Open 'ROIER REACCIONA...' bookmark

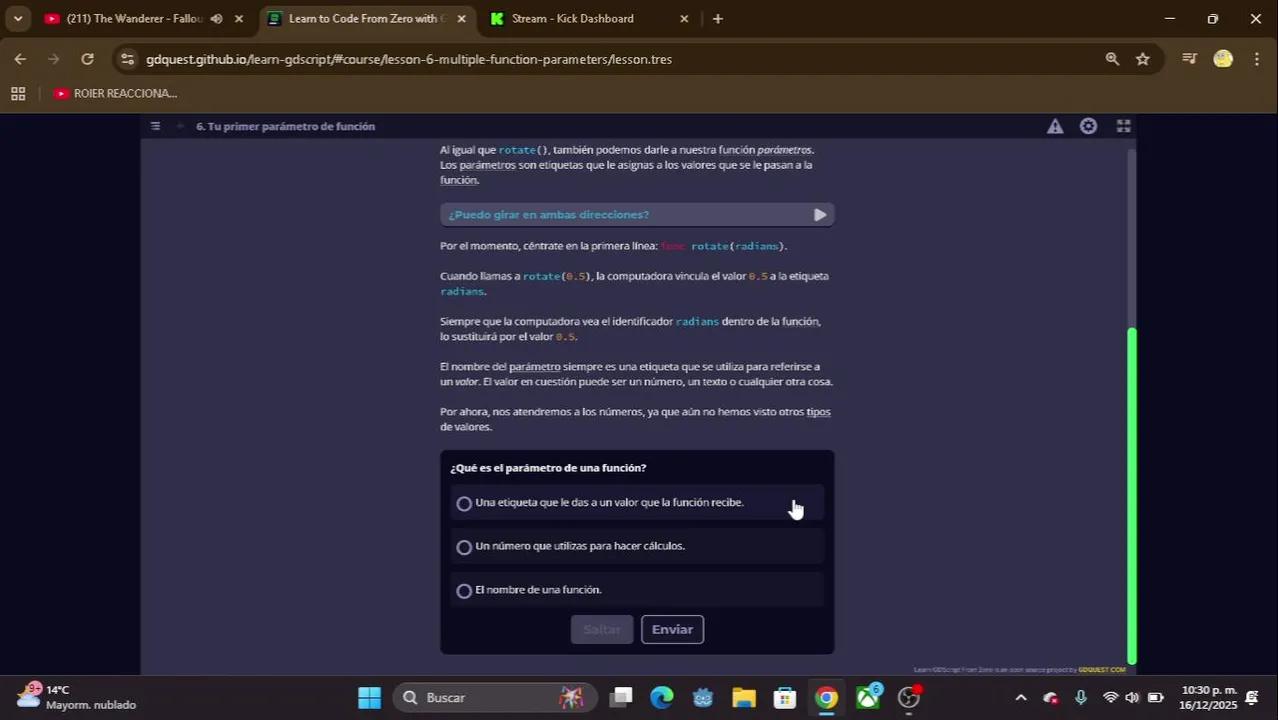point(115,93)
